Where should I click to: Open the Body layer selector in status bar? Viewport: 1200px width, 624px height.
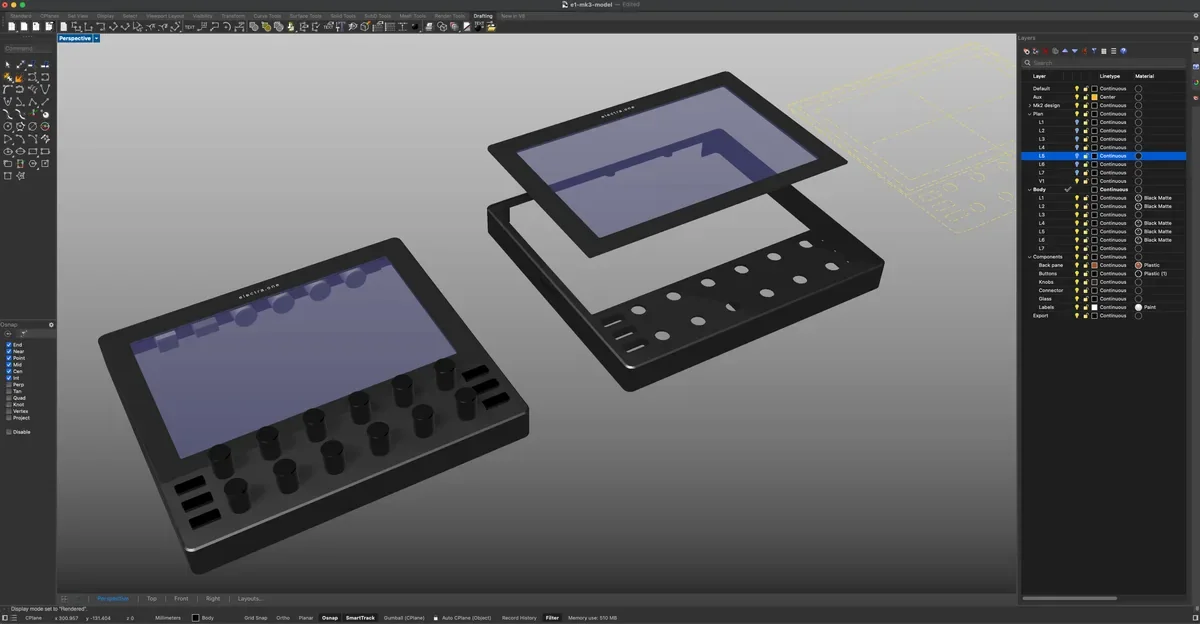tap(203, 618)
